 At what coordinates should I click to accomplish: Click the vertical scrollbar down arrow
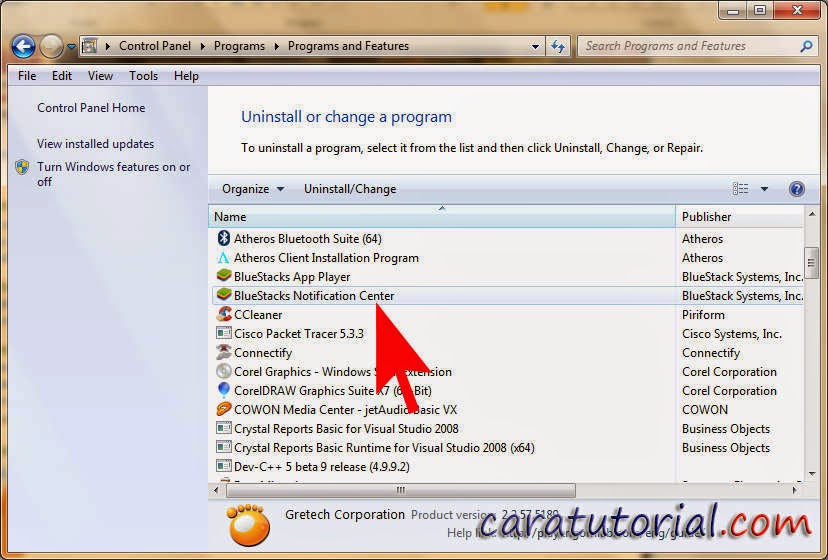pos(812,474)
